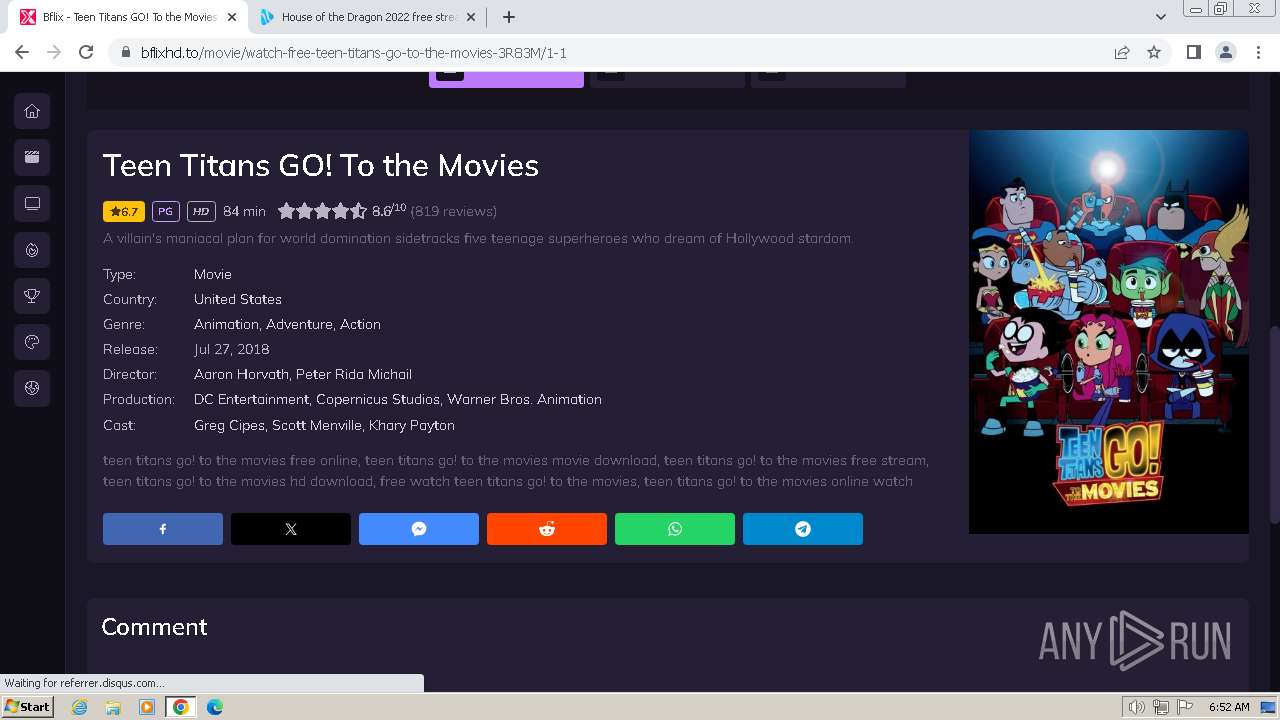
Task: Click the 'Jul 27, 2018' release date
Action: tap(231, 349)
